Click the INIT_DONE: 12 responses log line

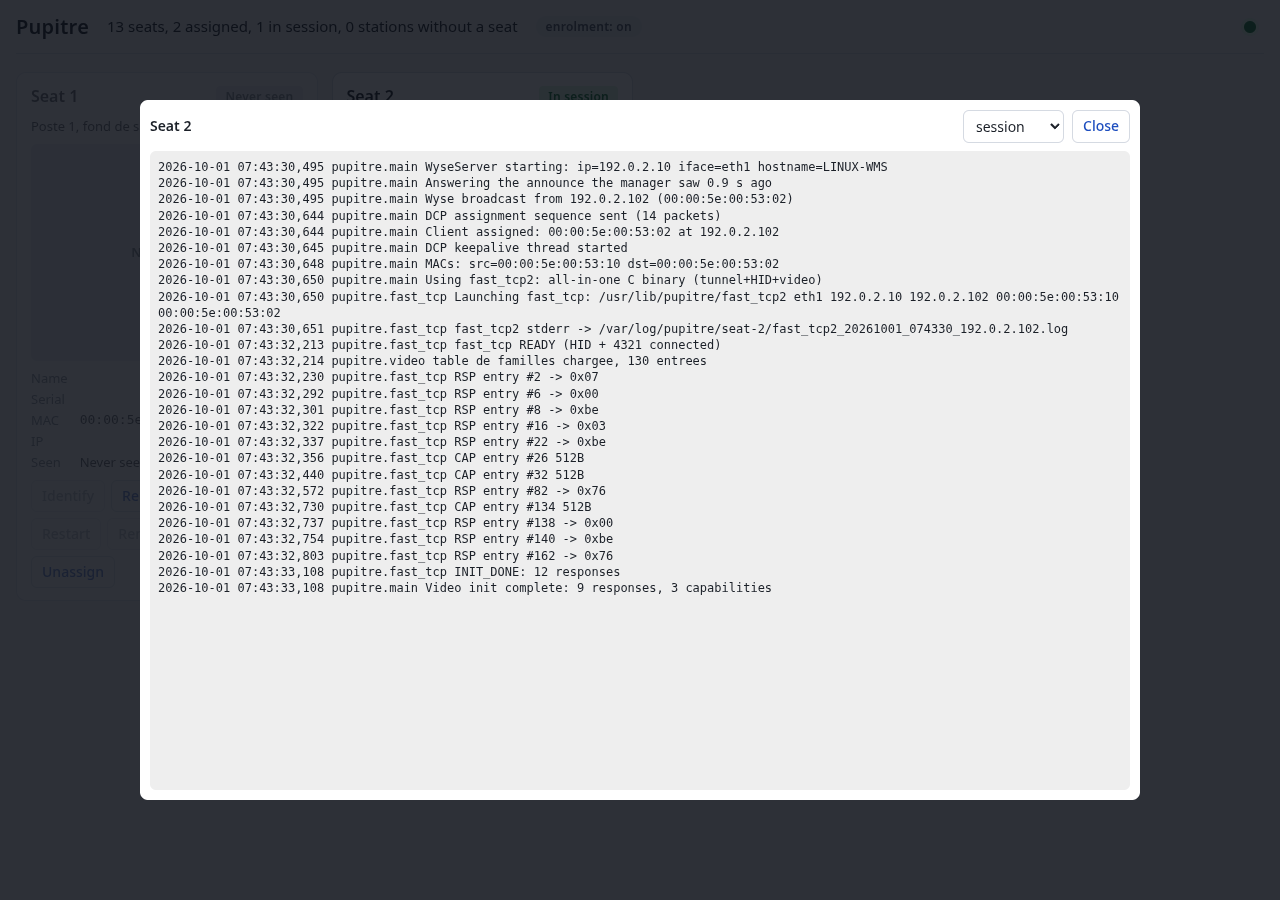(x=389, y=572)
